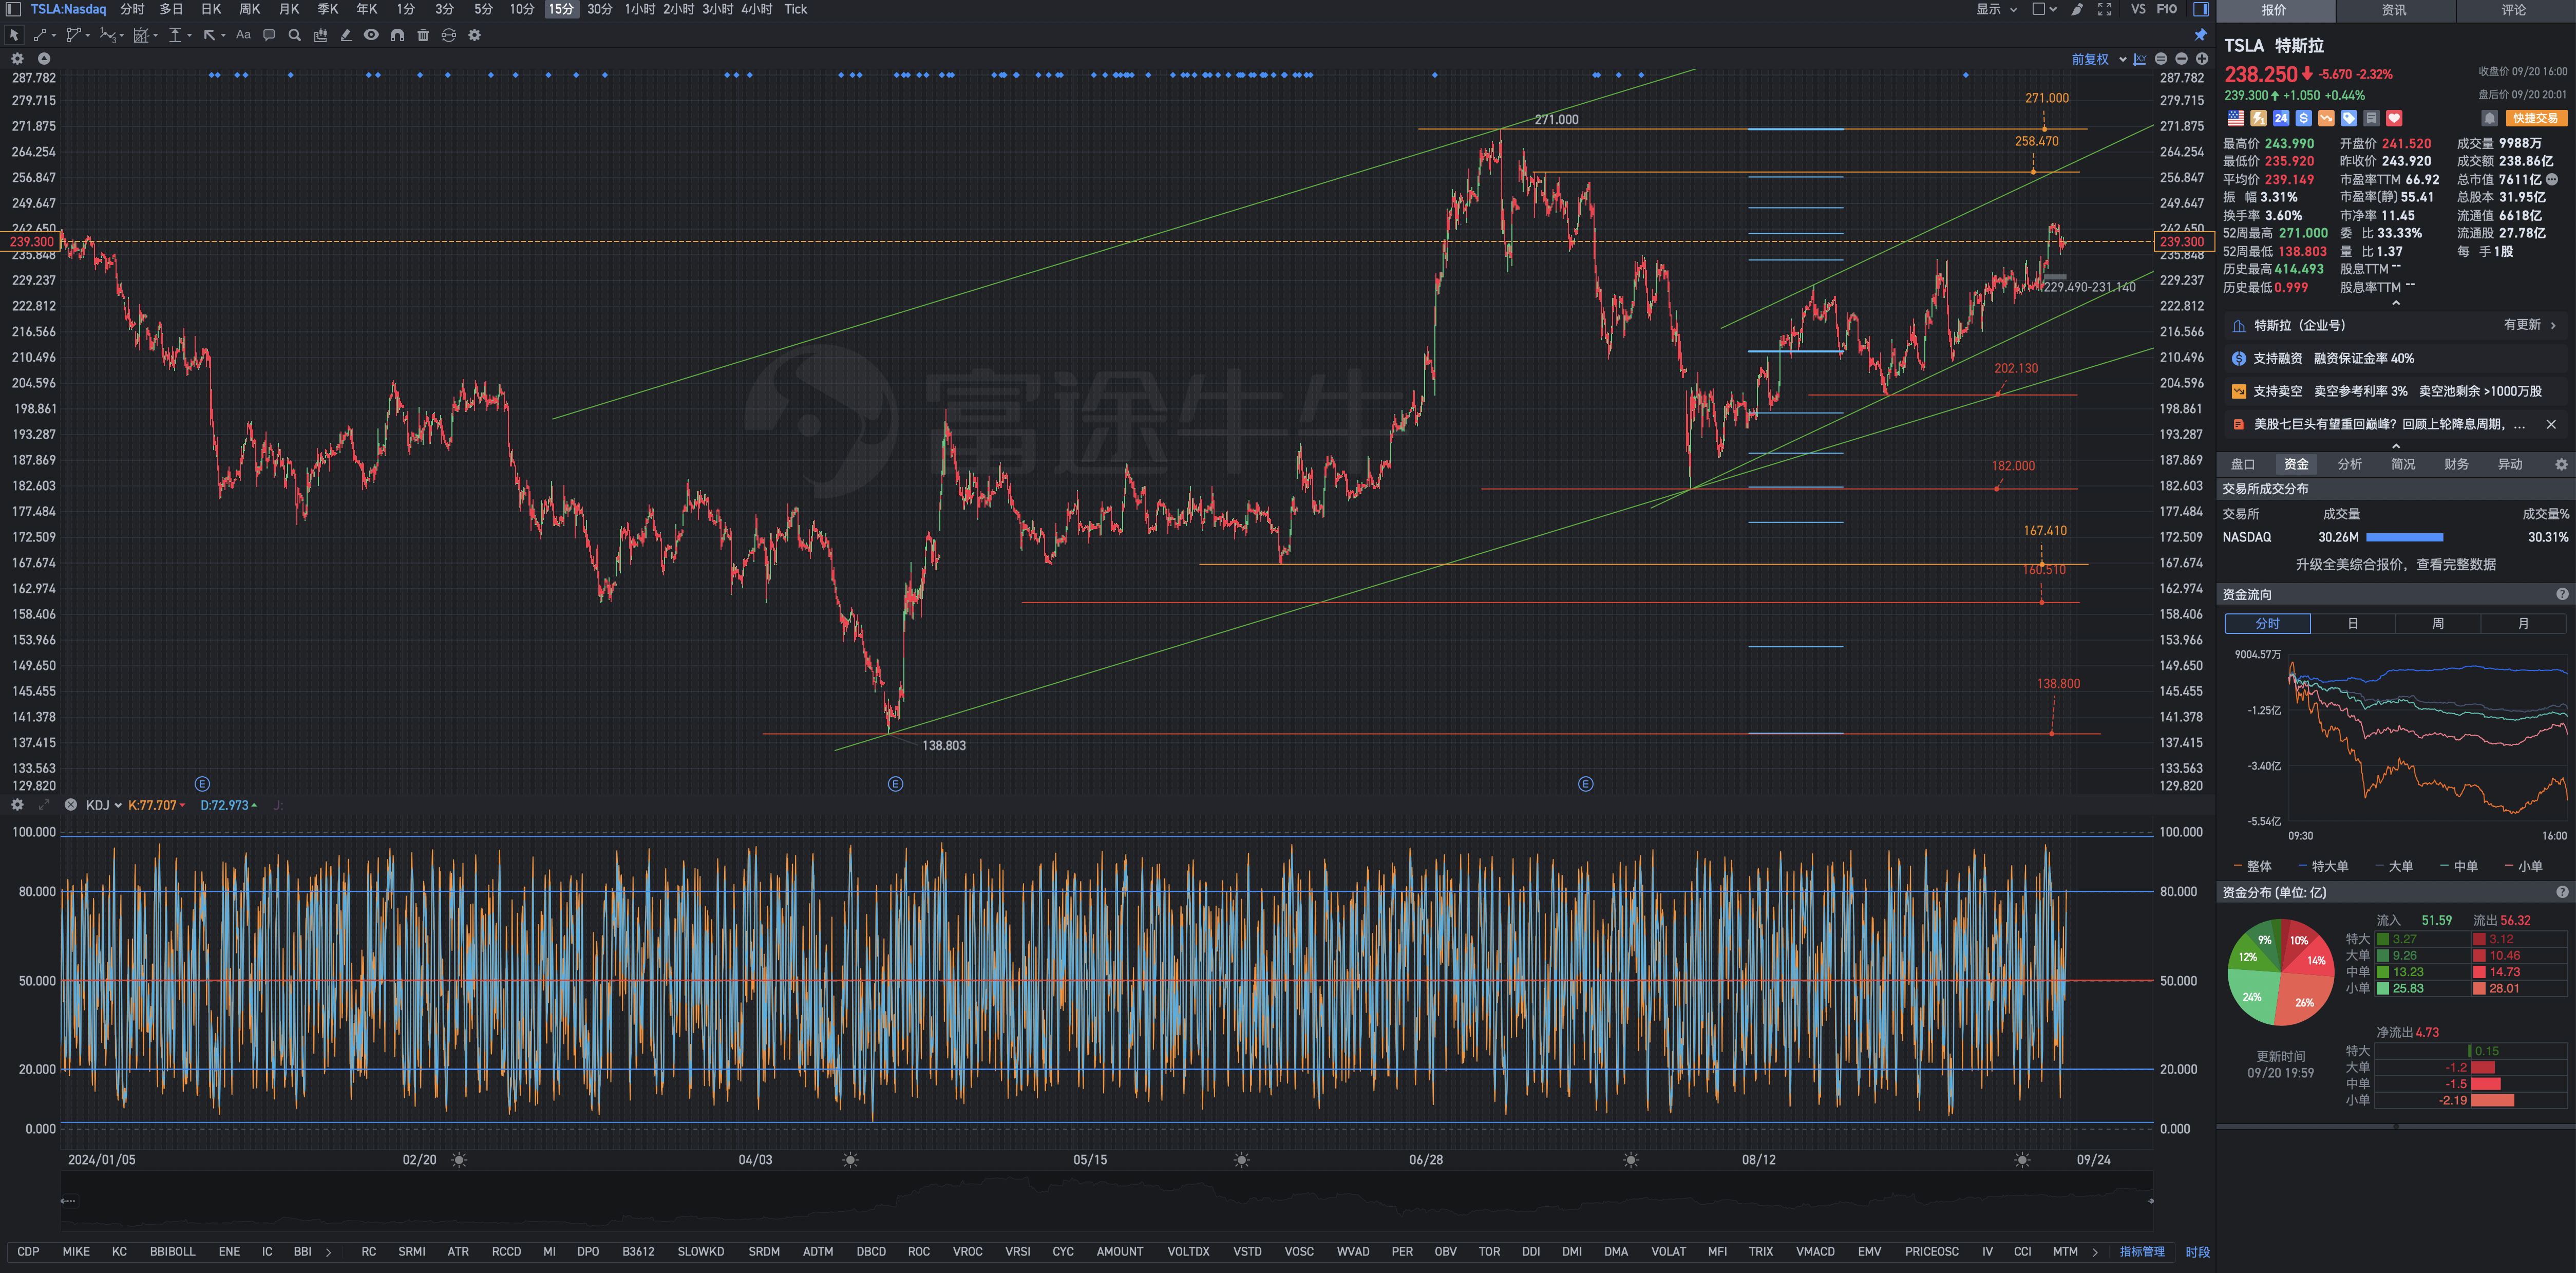Select the highlighter pencil tool
This screenshot has height=1273, width=2576.
click(346, 35)
